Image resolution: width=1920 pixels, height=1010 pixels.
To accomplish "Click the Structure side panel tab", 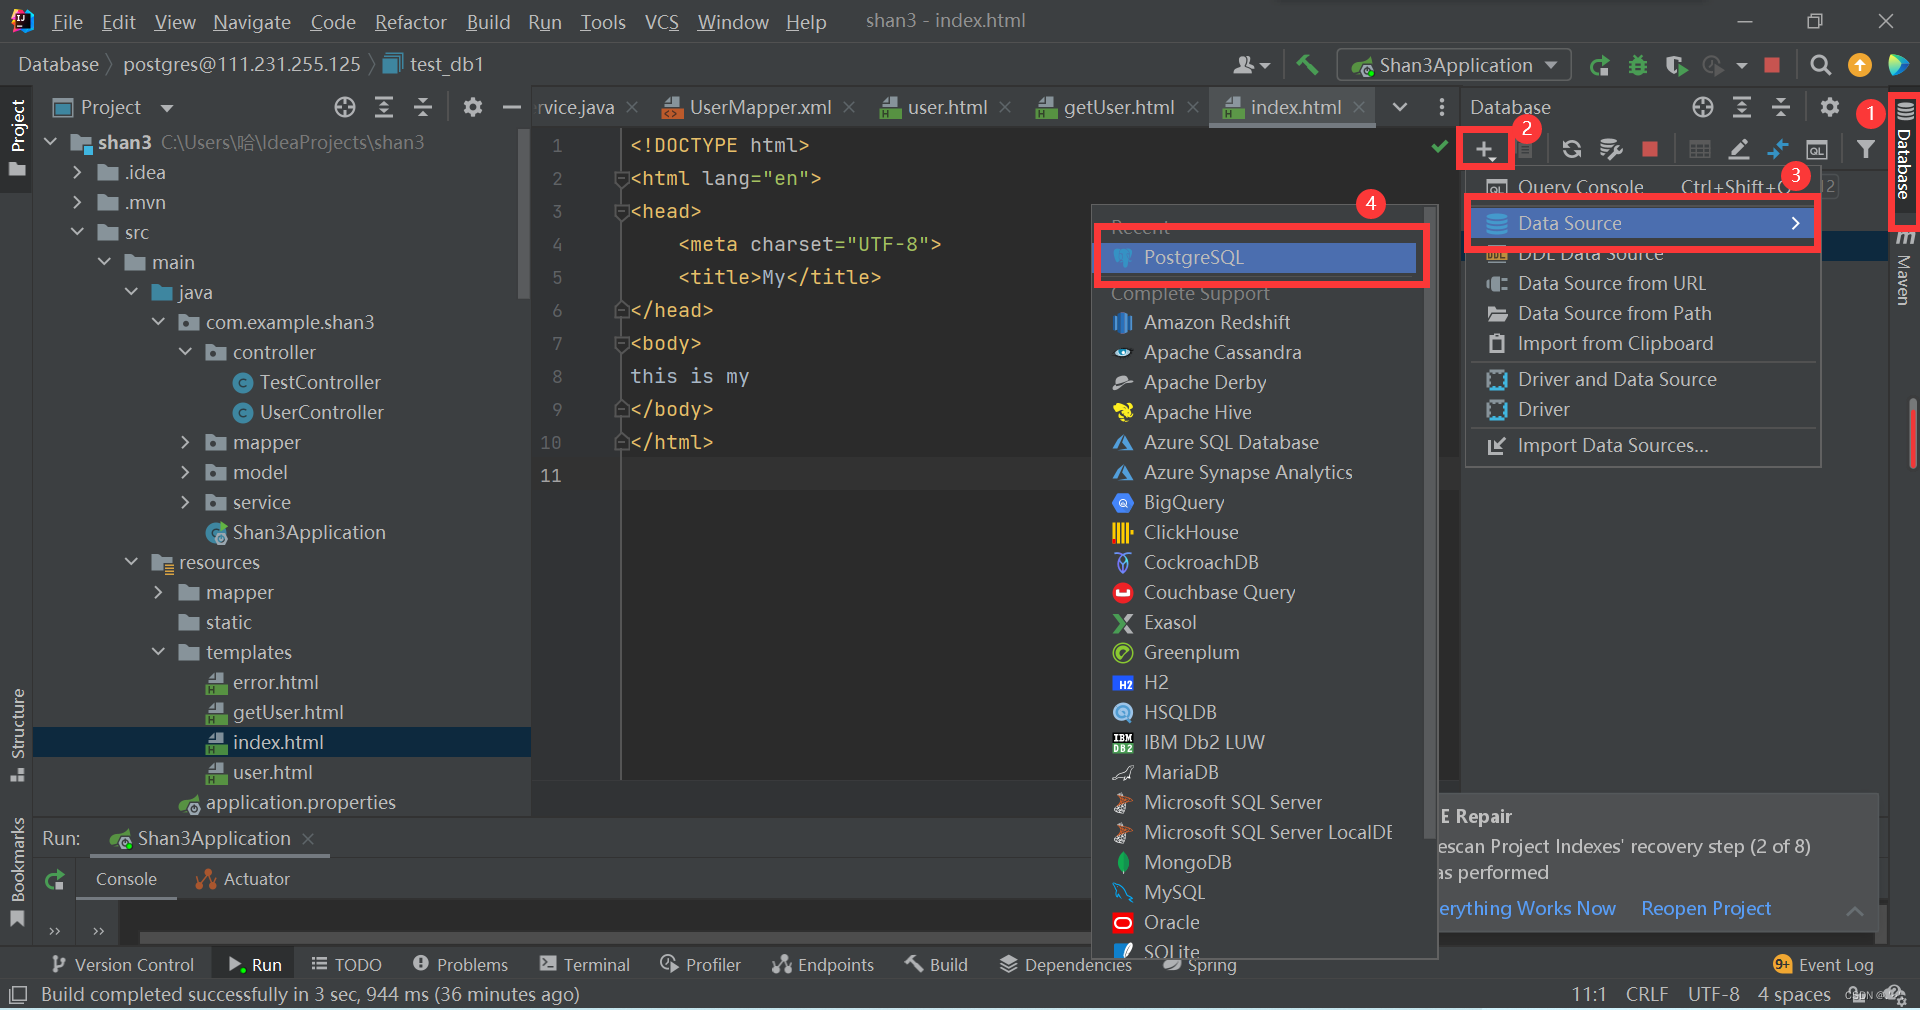I will tap(17, 733).
